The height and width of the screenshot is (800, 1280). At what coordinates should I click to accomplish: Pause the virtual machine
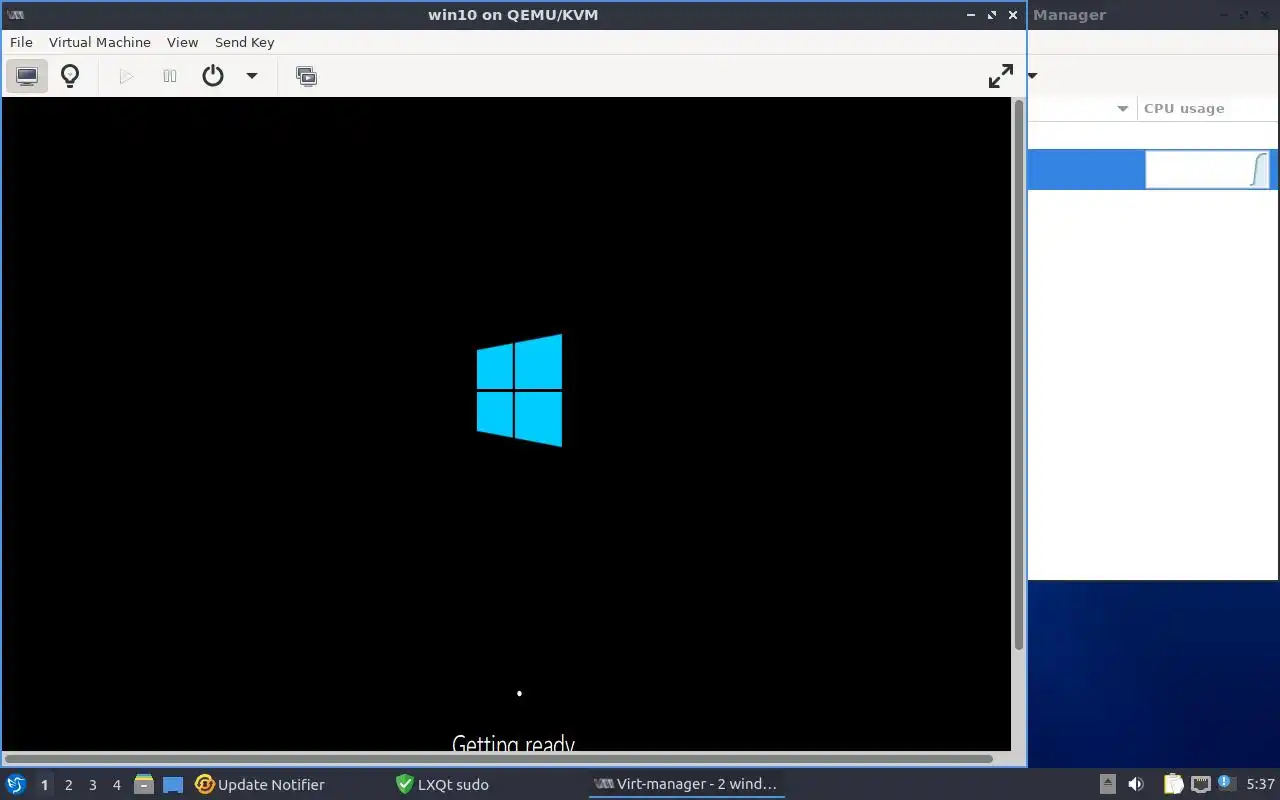(170, 76)
